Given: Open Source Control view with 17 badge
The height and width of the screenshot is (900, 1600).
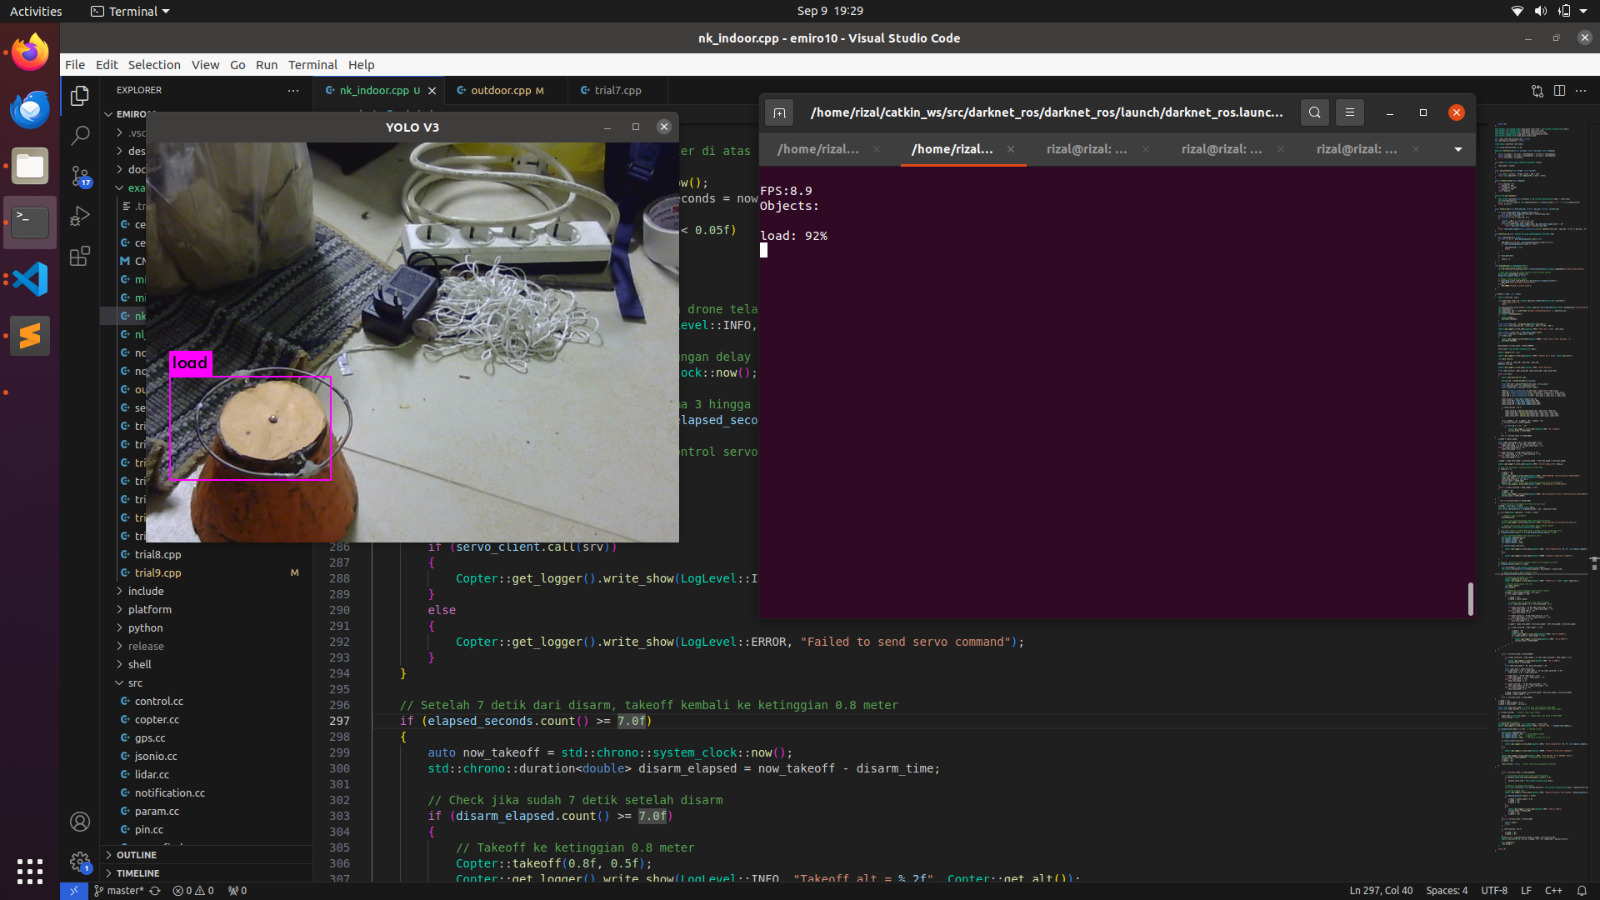Looking at the screenshot, I should (80, 176).
